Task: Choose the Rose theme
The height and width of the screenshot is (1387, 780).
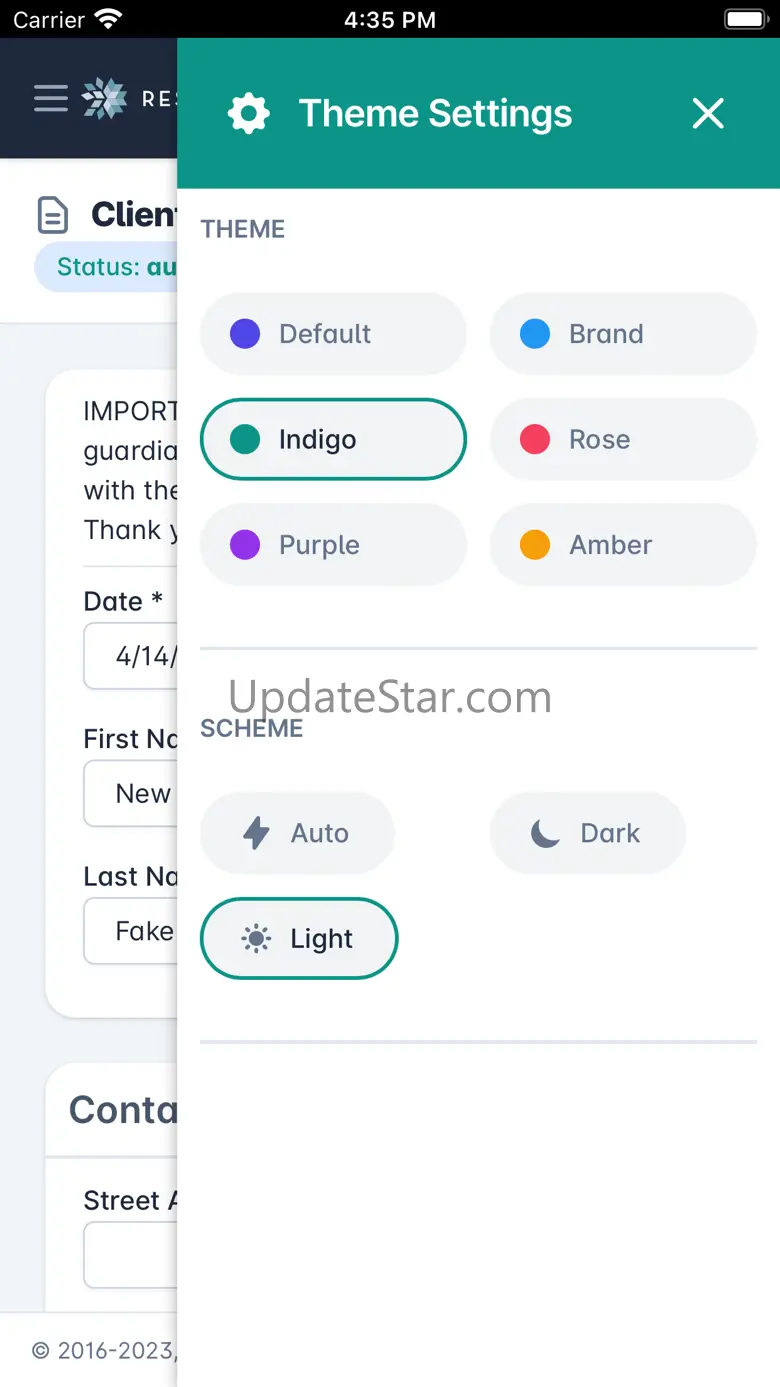Action: pos(623,440)
